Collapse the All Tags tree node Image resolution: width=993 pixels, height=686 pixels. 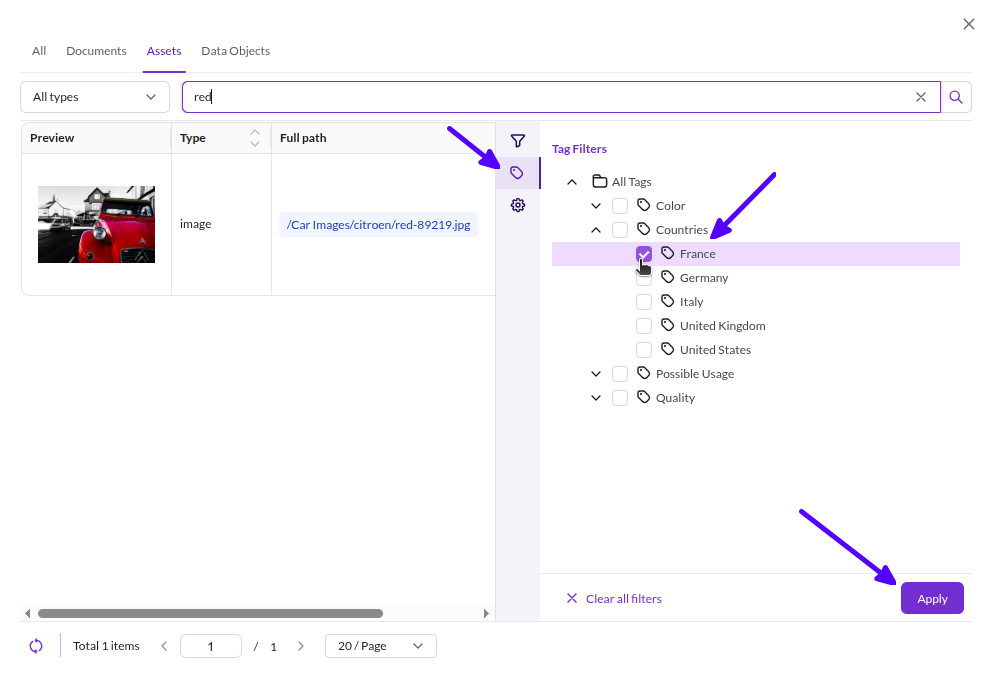(x=572, y=182)
